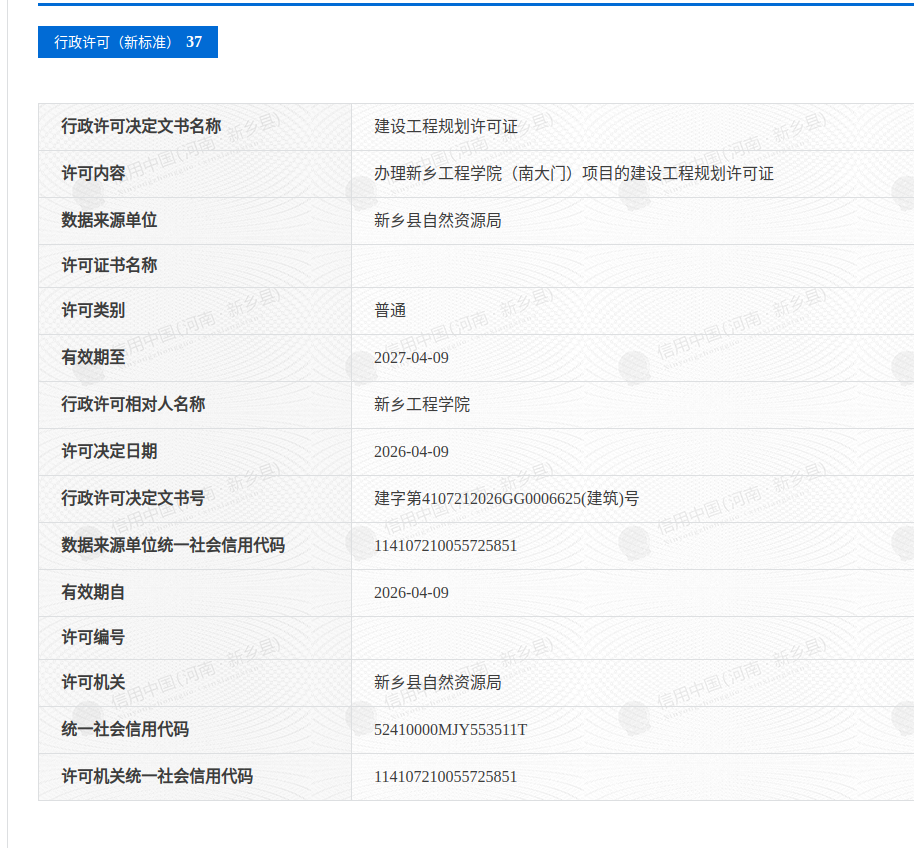Click 新乡工程学院 in the 行政许可相对人名称 row
Screen dimensions: 914x848
click(422, 405)
